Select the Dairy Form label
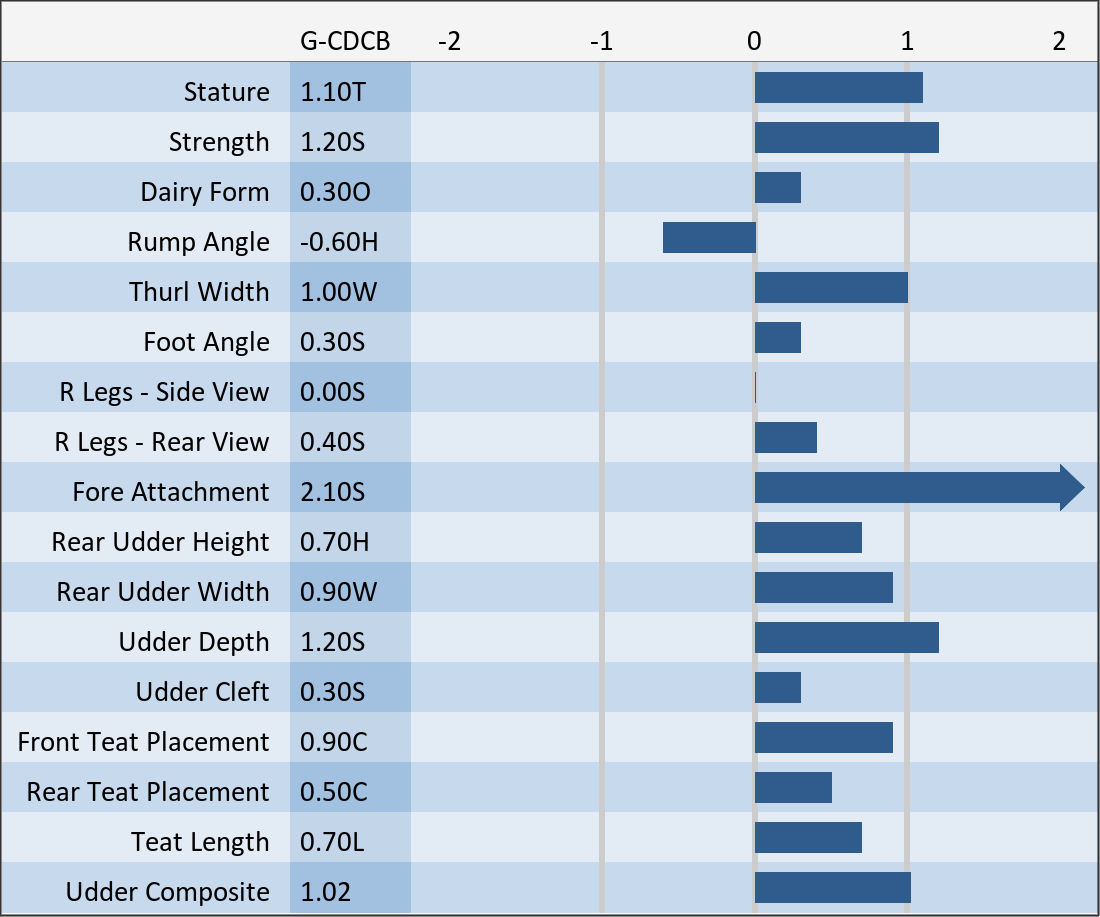The height and width of the screenshot is (917, 1100). pyautogui.click(x=205, y=192)
